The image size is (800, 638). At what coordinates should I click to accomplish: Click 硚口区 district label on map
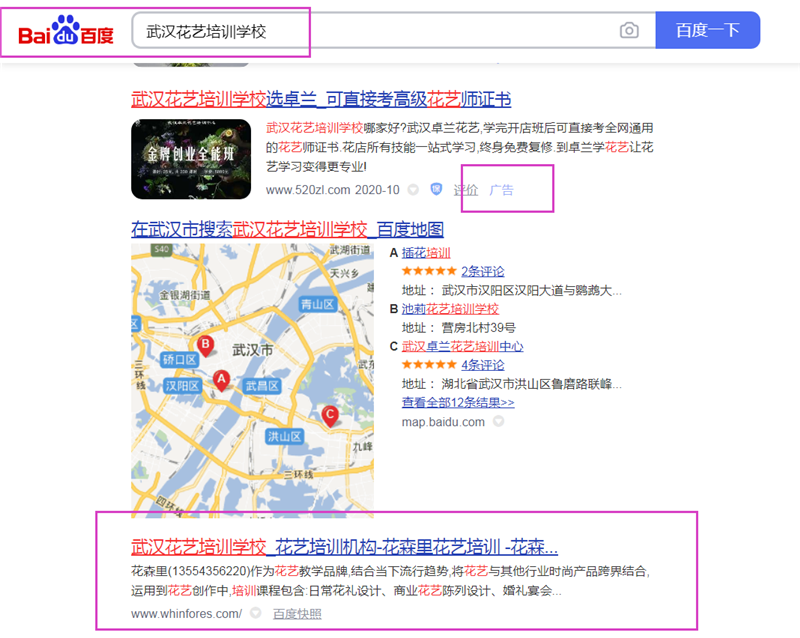click(179, 360)
